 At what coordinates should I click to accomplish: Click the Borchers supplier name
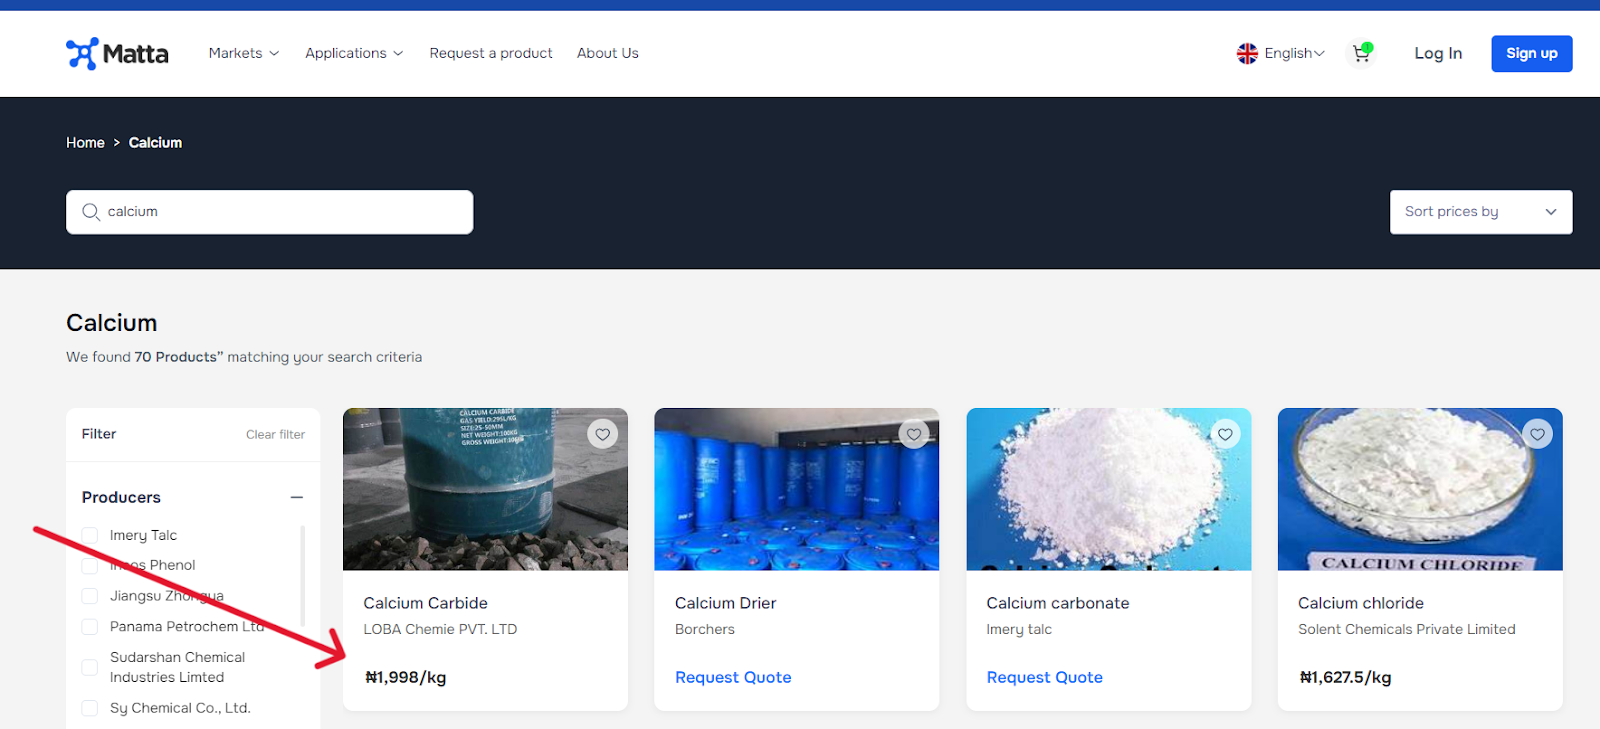coord(705,629)
